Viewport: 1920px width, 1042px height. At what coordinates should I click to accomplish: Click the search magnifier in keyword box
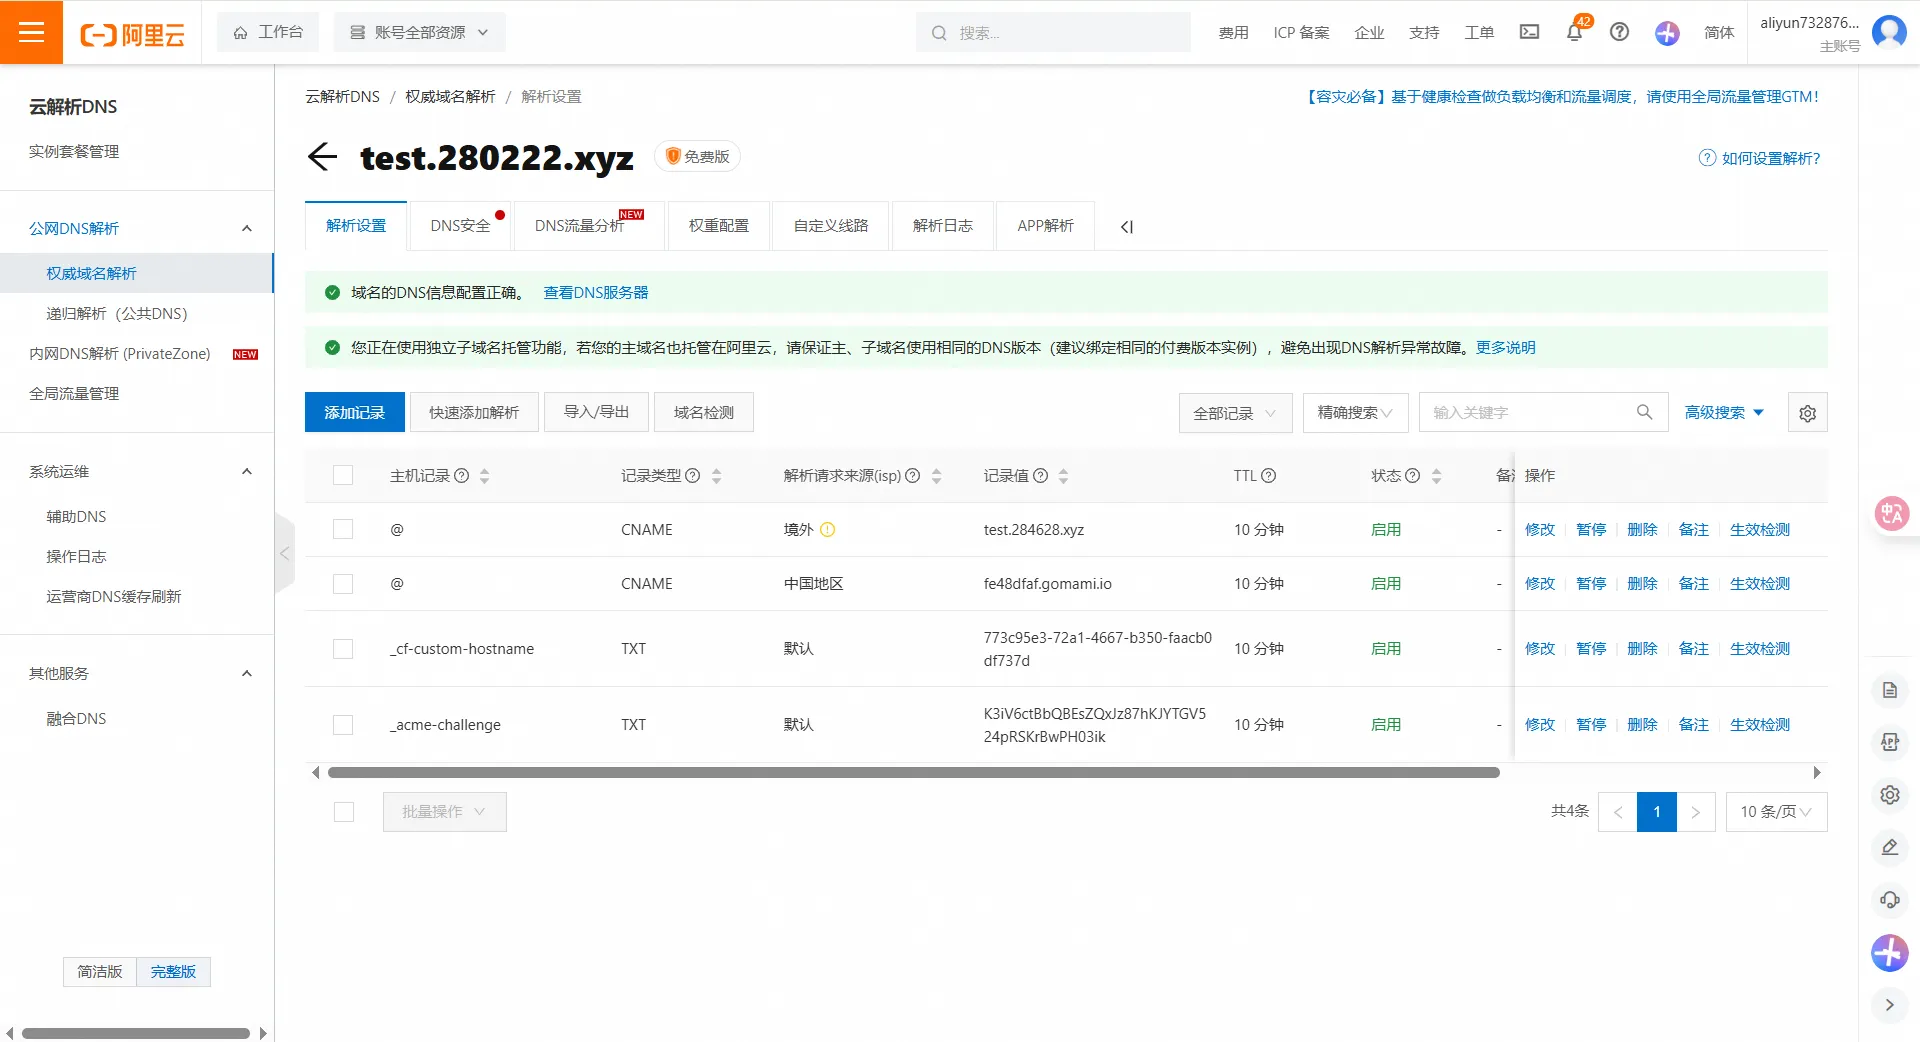(x=1644, y=412)
